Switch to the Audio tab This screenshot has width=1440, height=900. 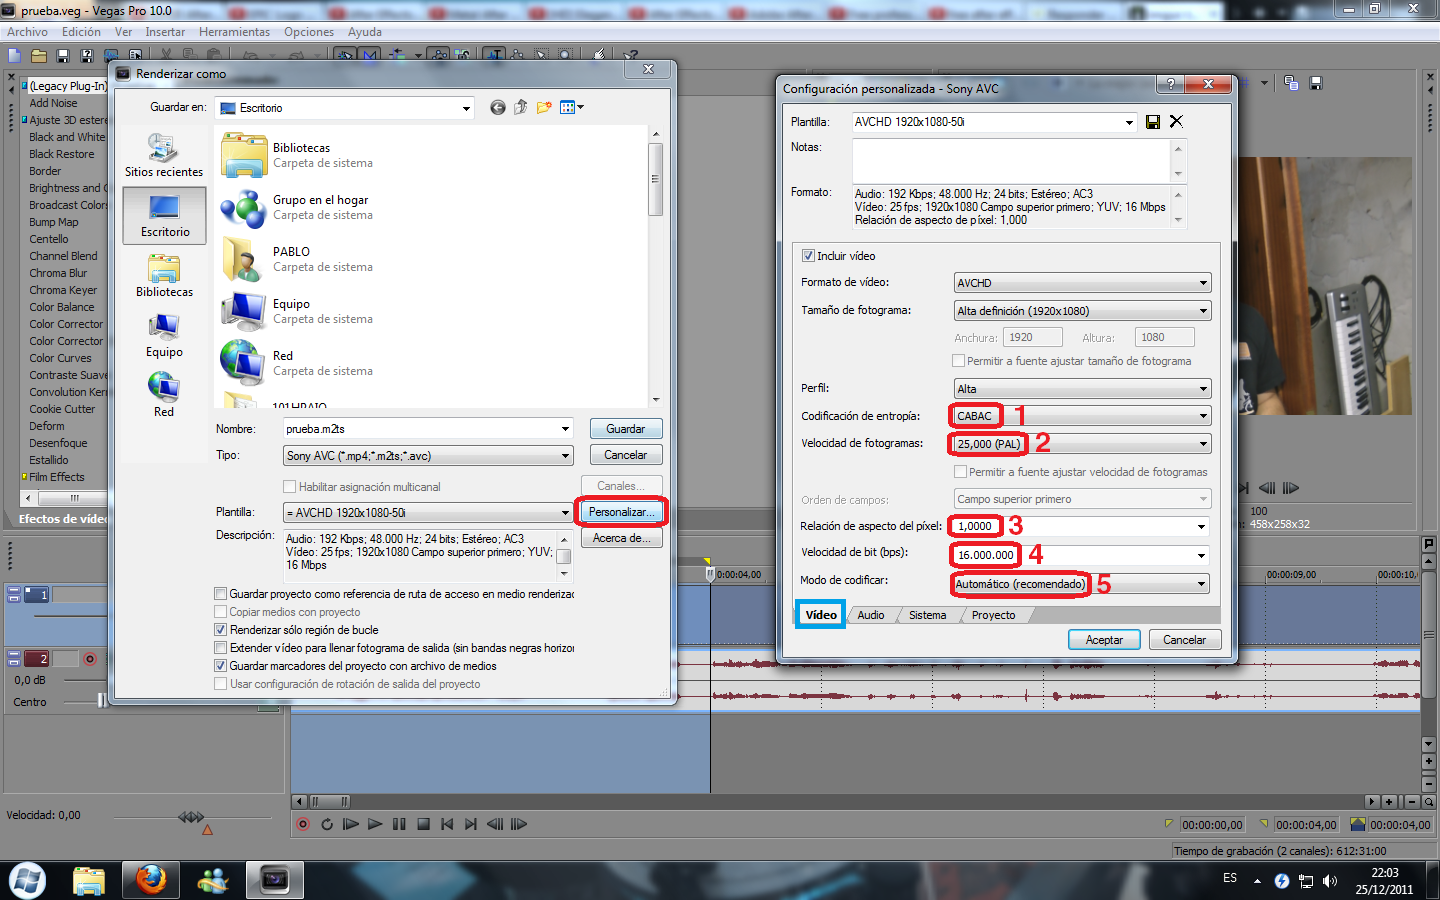(871, 615)
